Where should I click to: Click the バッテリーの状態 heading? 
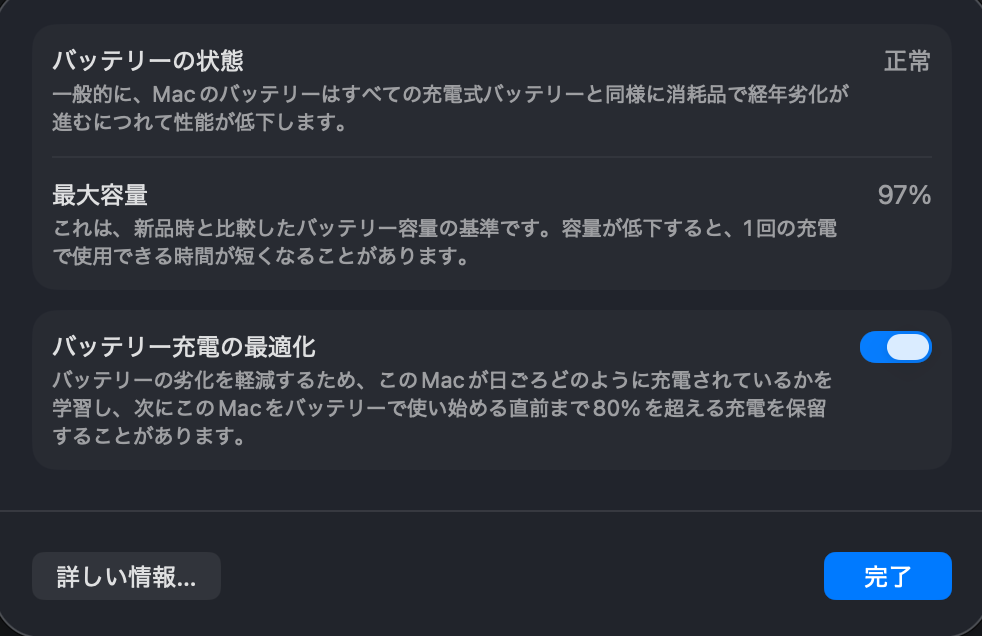click(x=147, y=61)
